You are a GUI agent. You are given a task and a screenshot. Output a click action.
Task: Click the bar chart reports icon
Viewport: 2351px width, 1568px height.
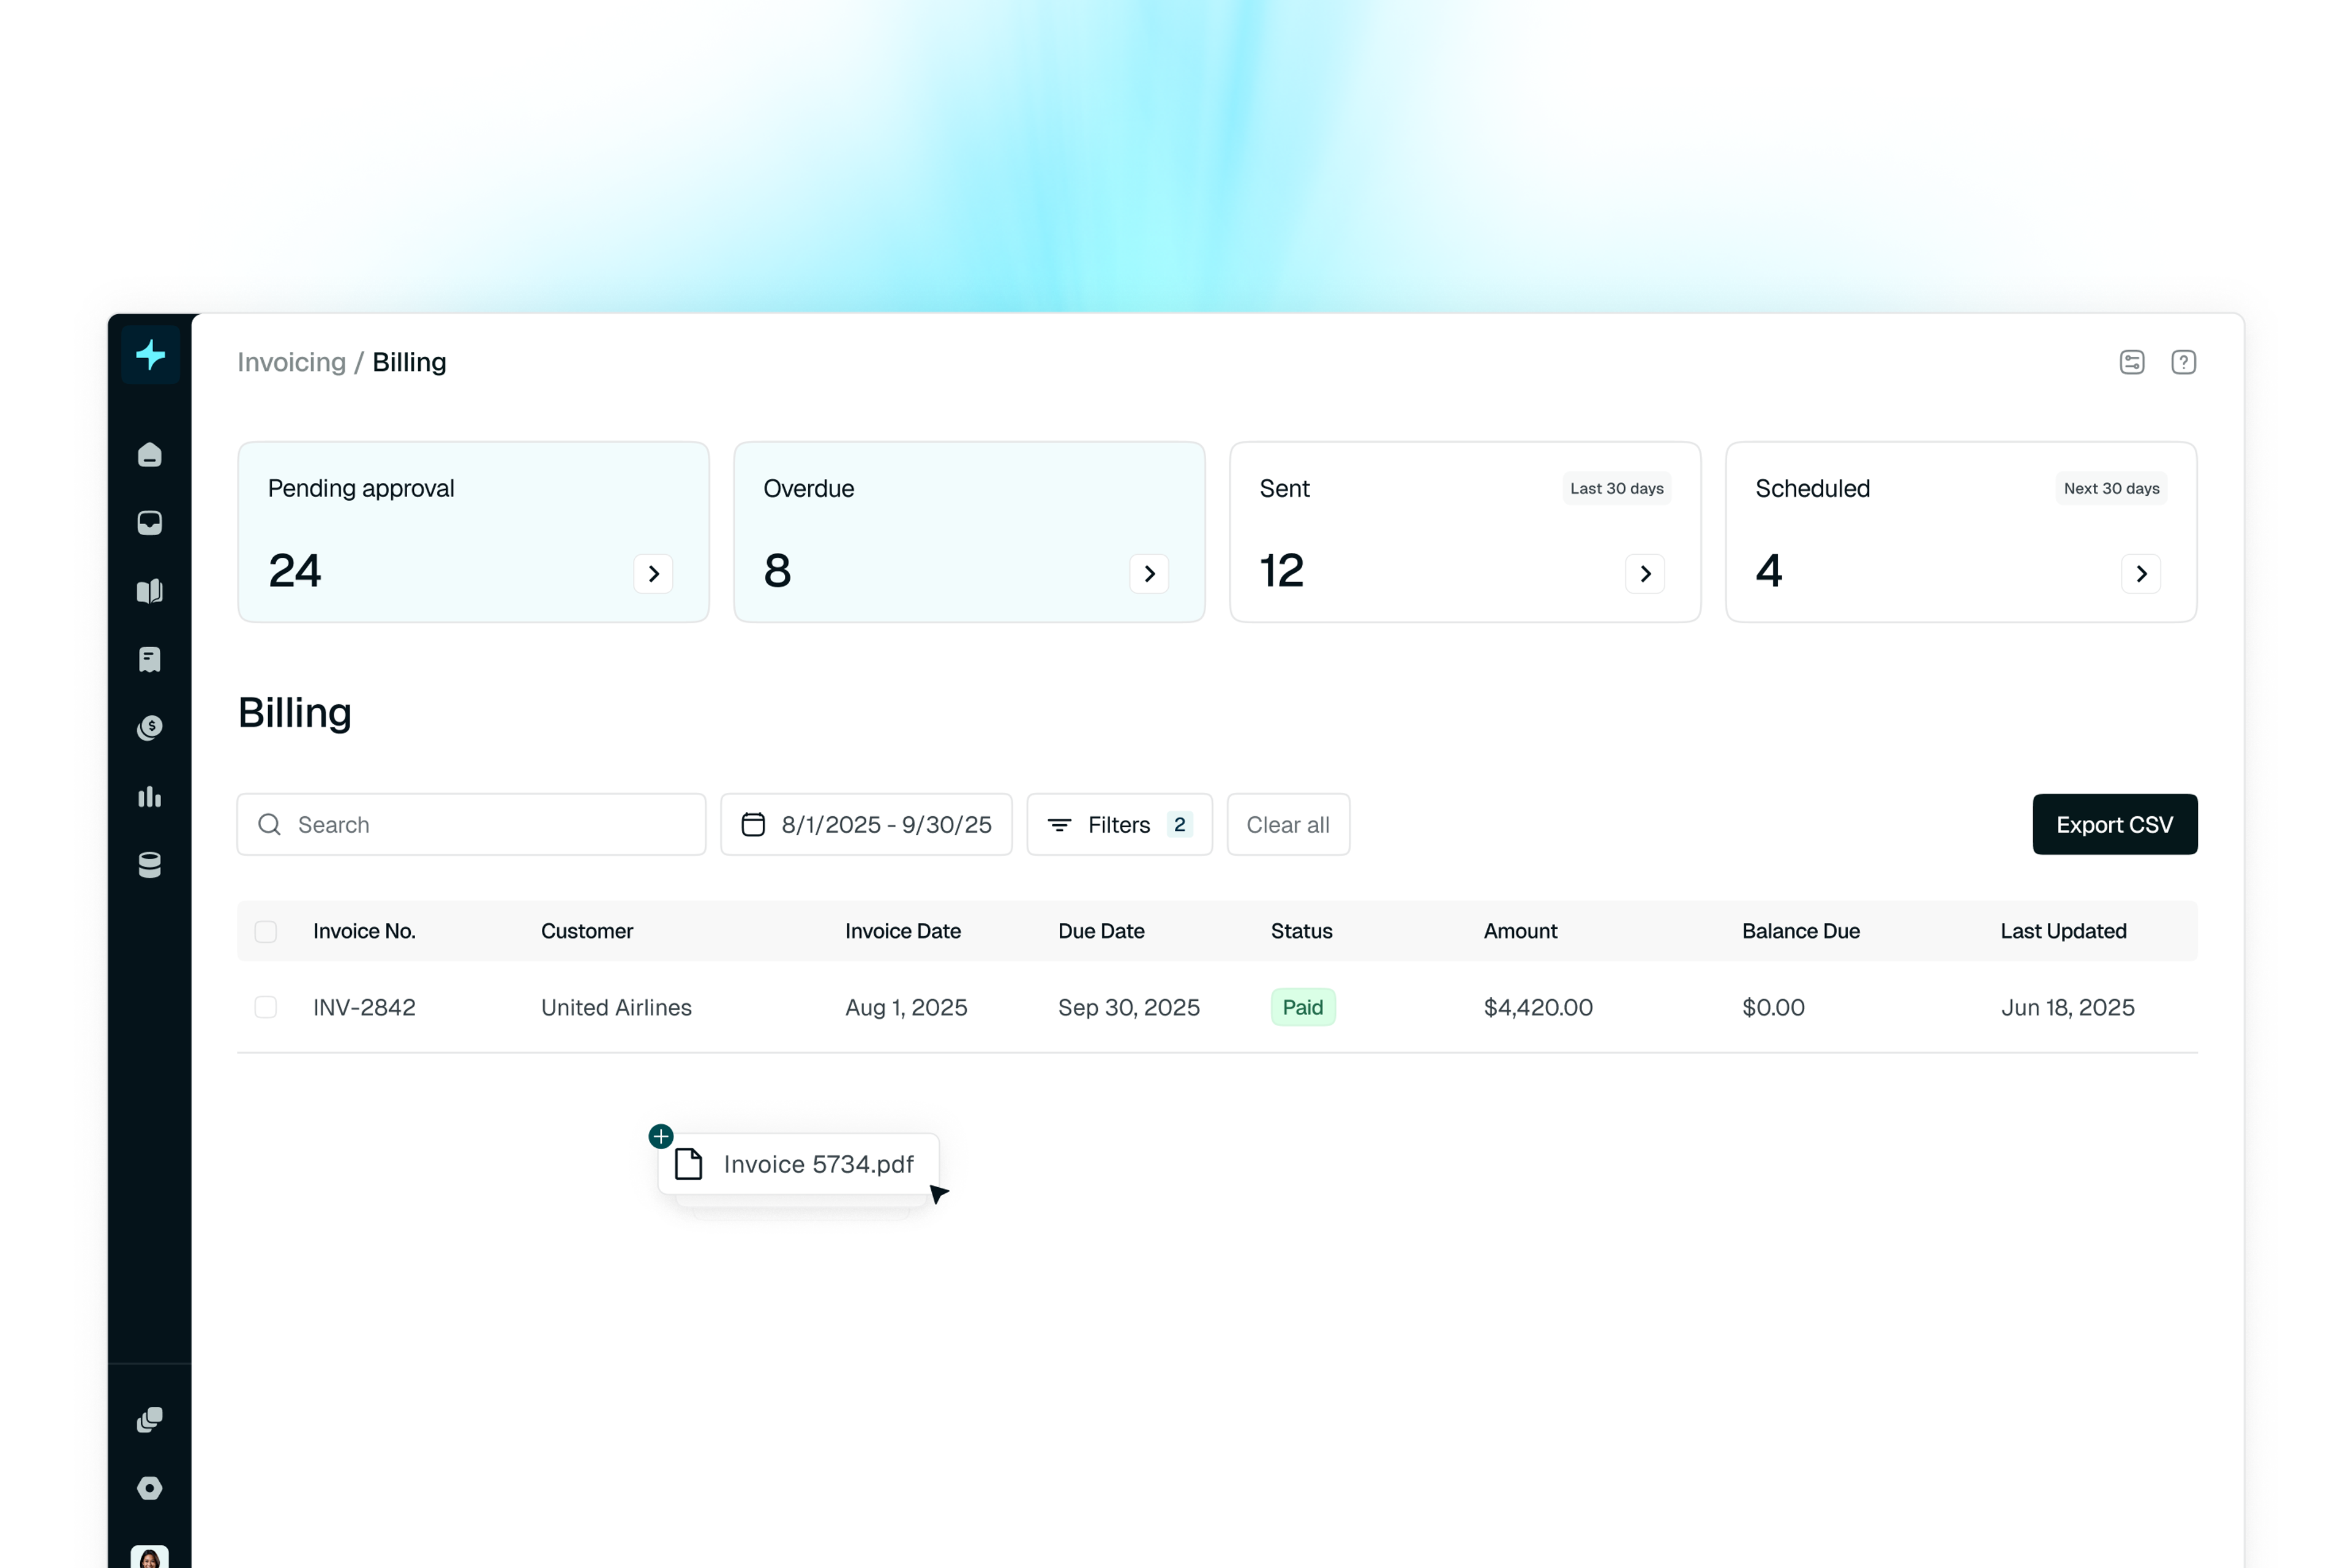point(150,796)
